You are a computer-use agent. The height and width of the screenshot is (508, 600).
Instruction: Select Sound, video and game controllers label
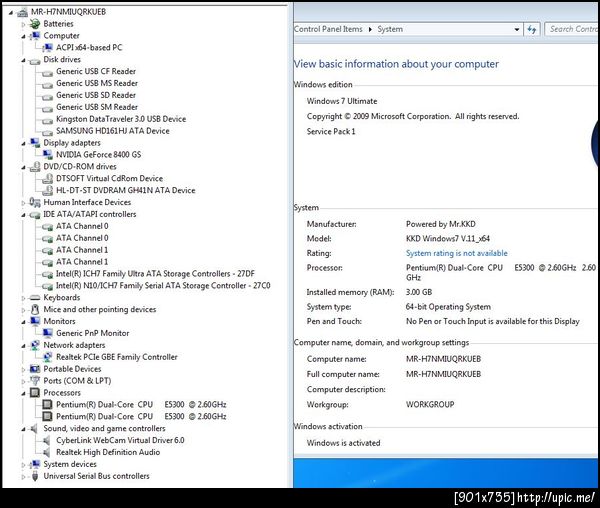tap(104, 428)
